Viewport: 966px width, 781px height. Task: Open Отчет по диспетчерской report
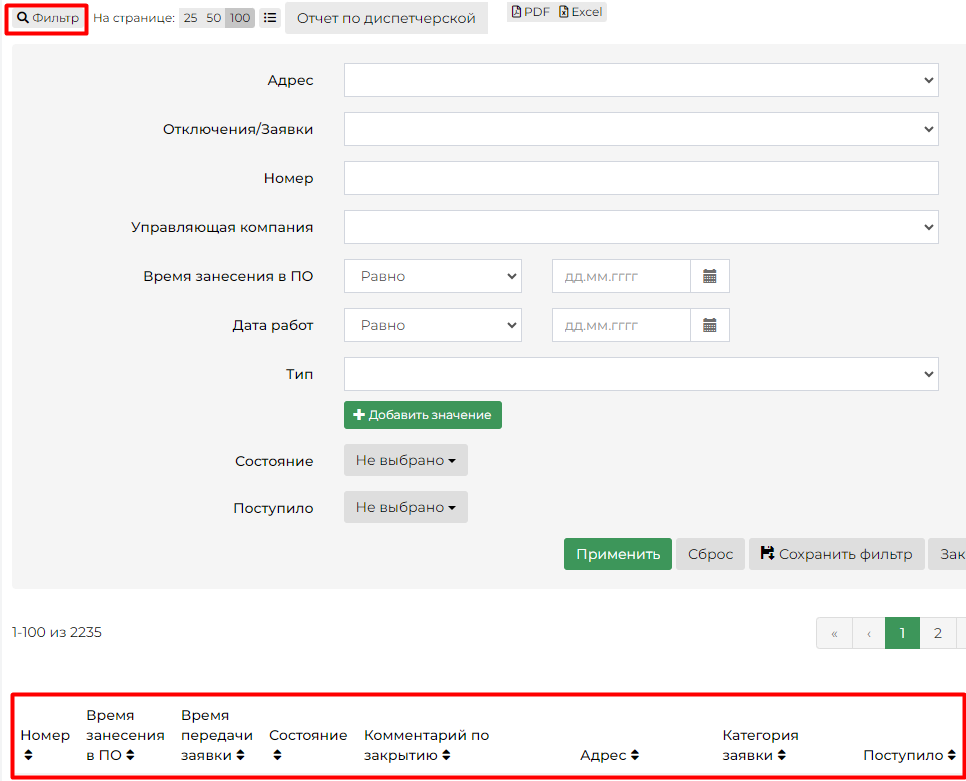[386, 18]
